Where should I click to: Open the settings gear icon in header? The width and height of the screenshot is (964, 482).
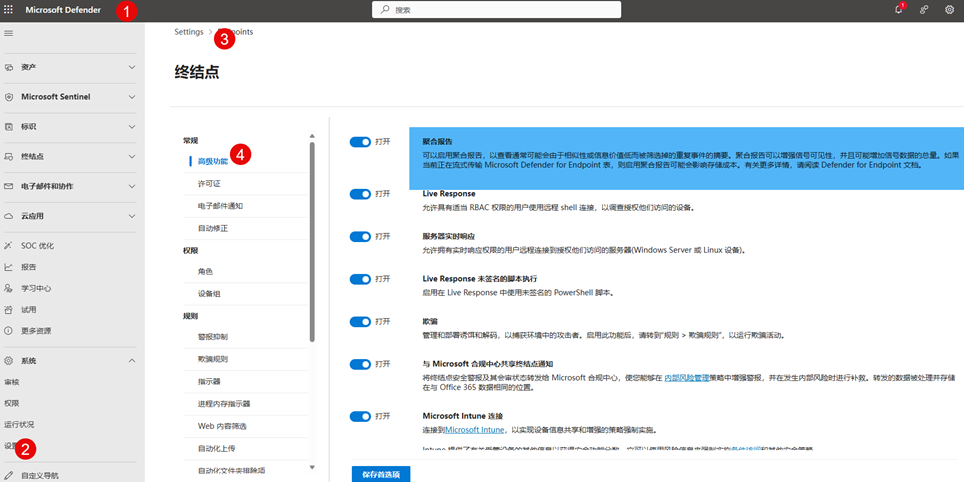[949, 10]
